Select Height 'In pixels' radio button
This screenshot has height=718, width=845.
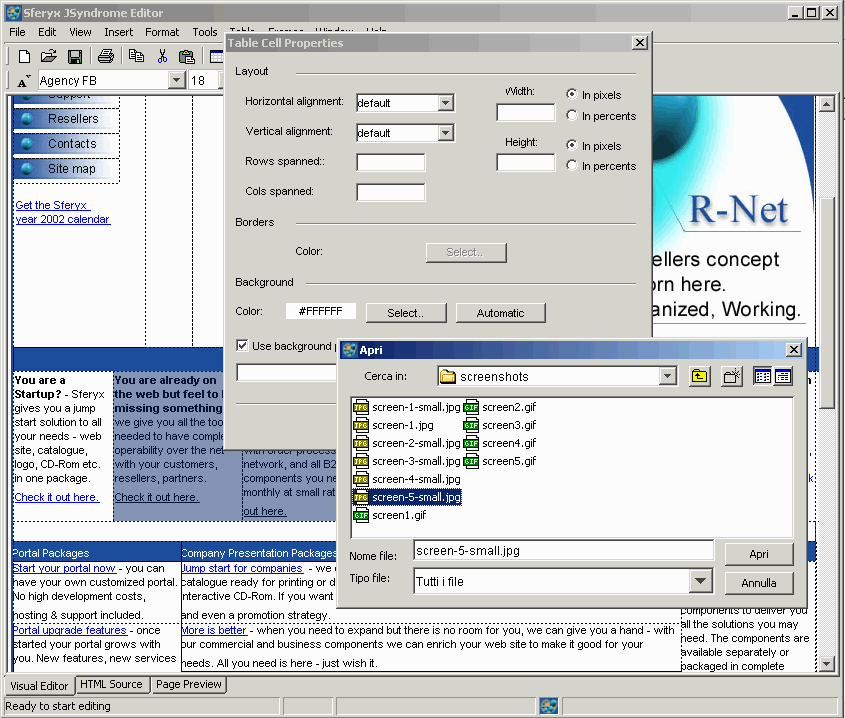coord(572,146)
